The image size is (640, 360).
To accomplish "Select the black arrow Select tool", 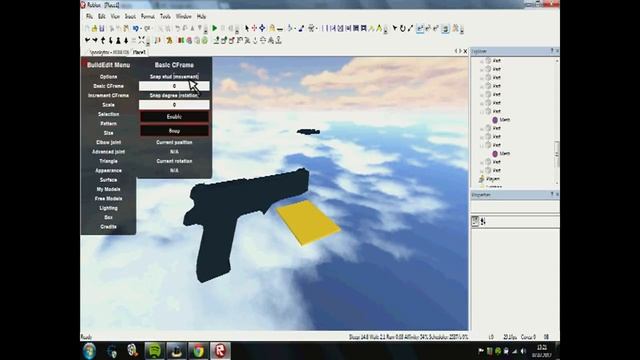I will tap(247, 28).
